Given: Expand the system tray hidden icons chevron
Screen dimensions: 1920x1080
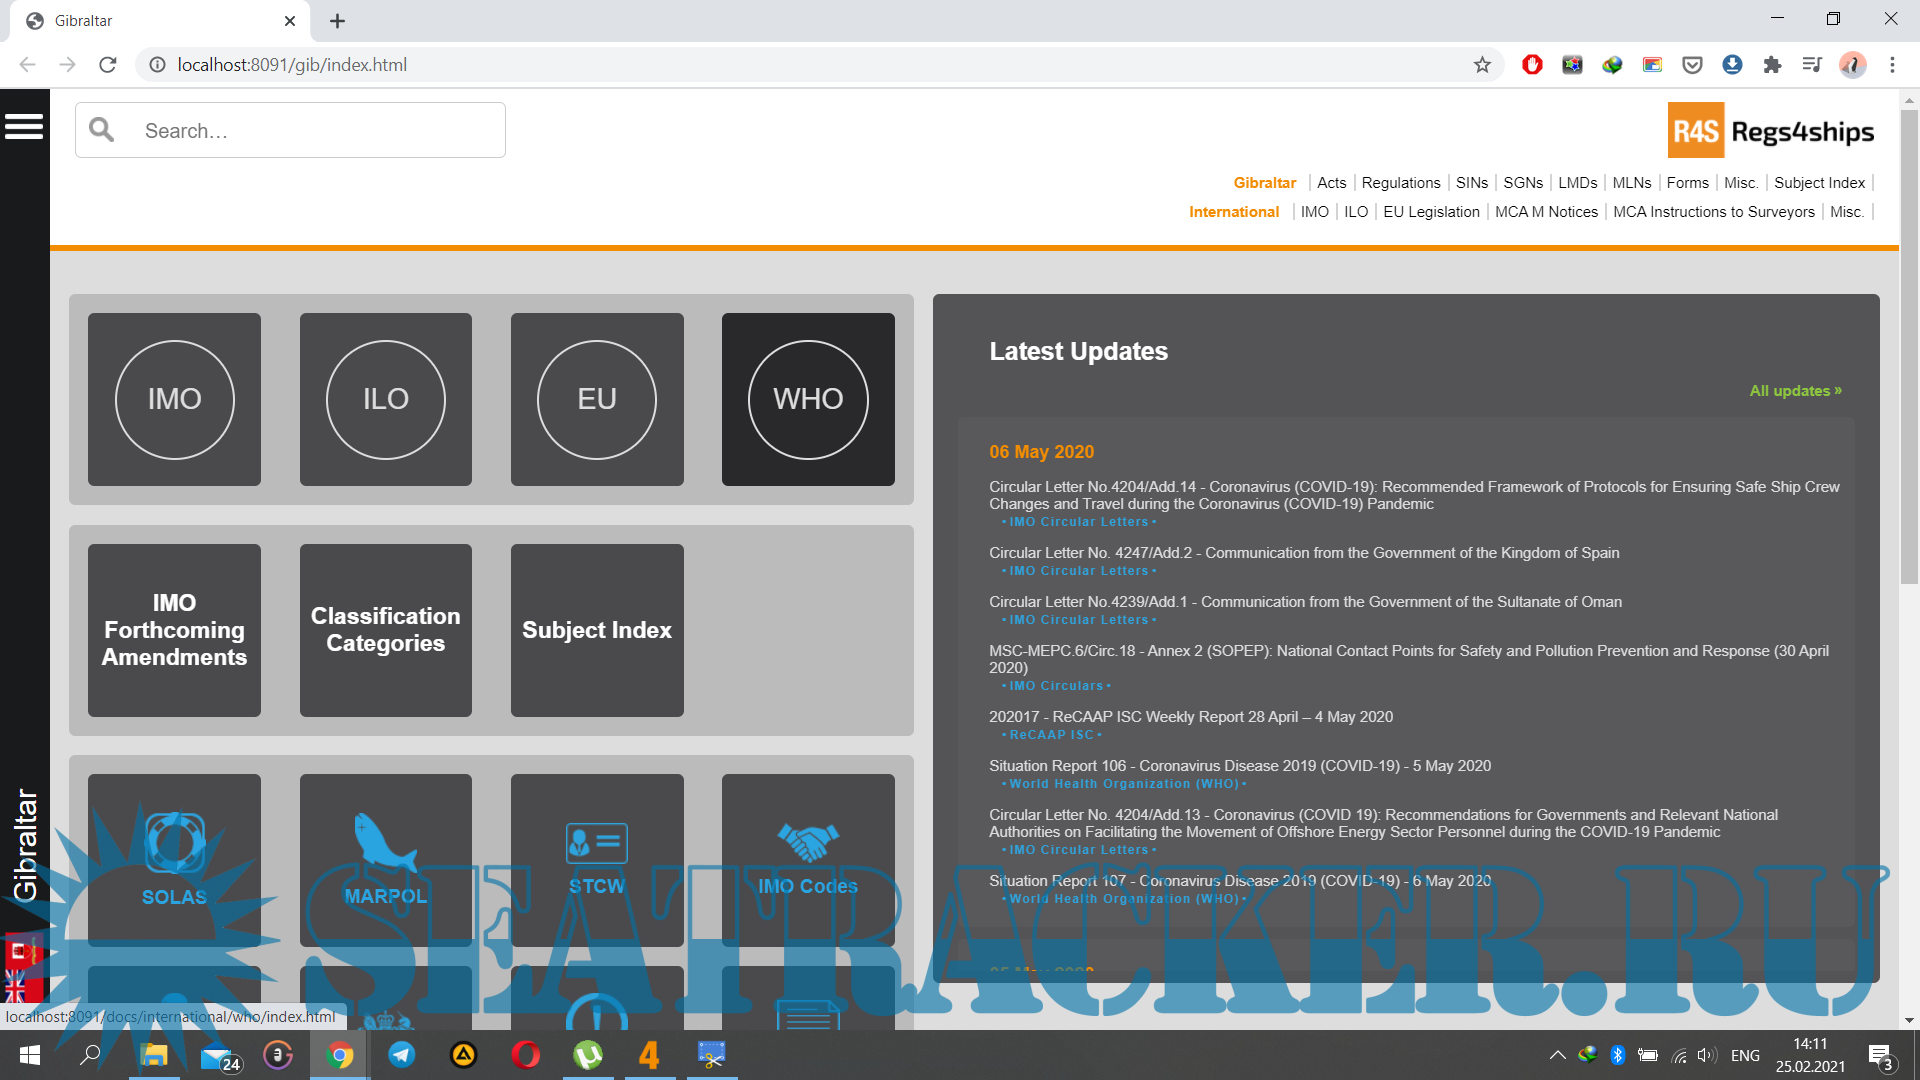Looking at the screenshot, I should click(x=1557, y=1055).
